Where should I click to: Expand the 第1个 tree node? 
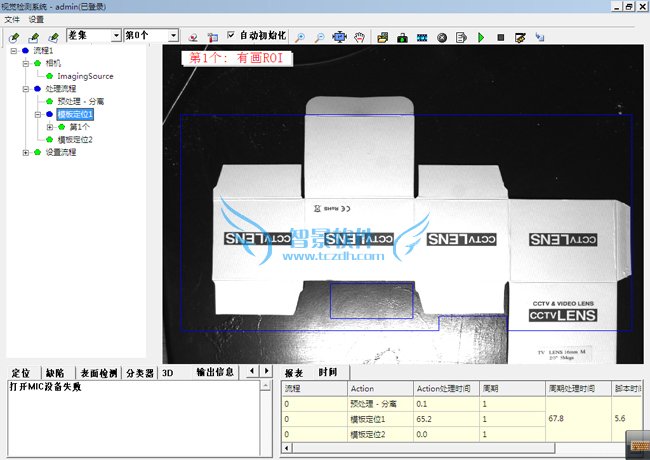click(50, 127)
